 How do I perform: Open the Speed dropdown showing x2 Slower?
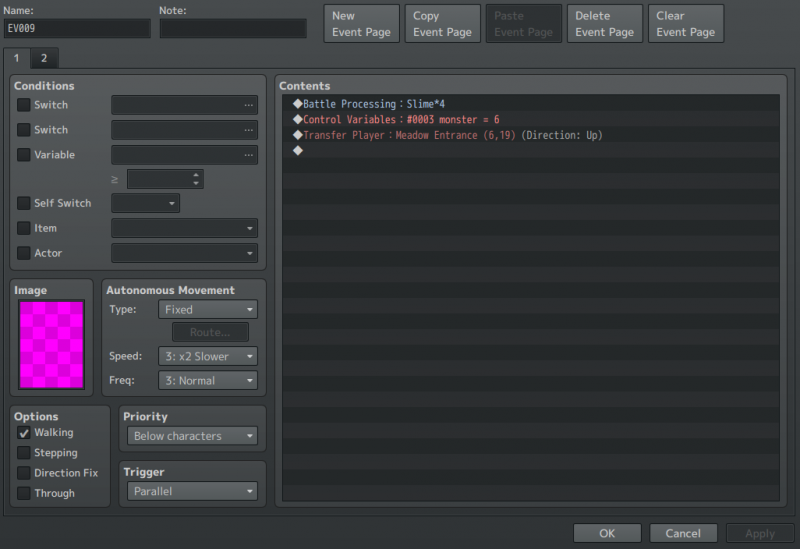tap(208, 356)
